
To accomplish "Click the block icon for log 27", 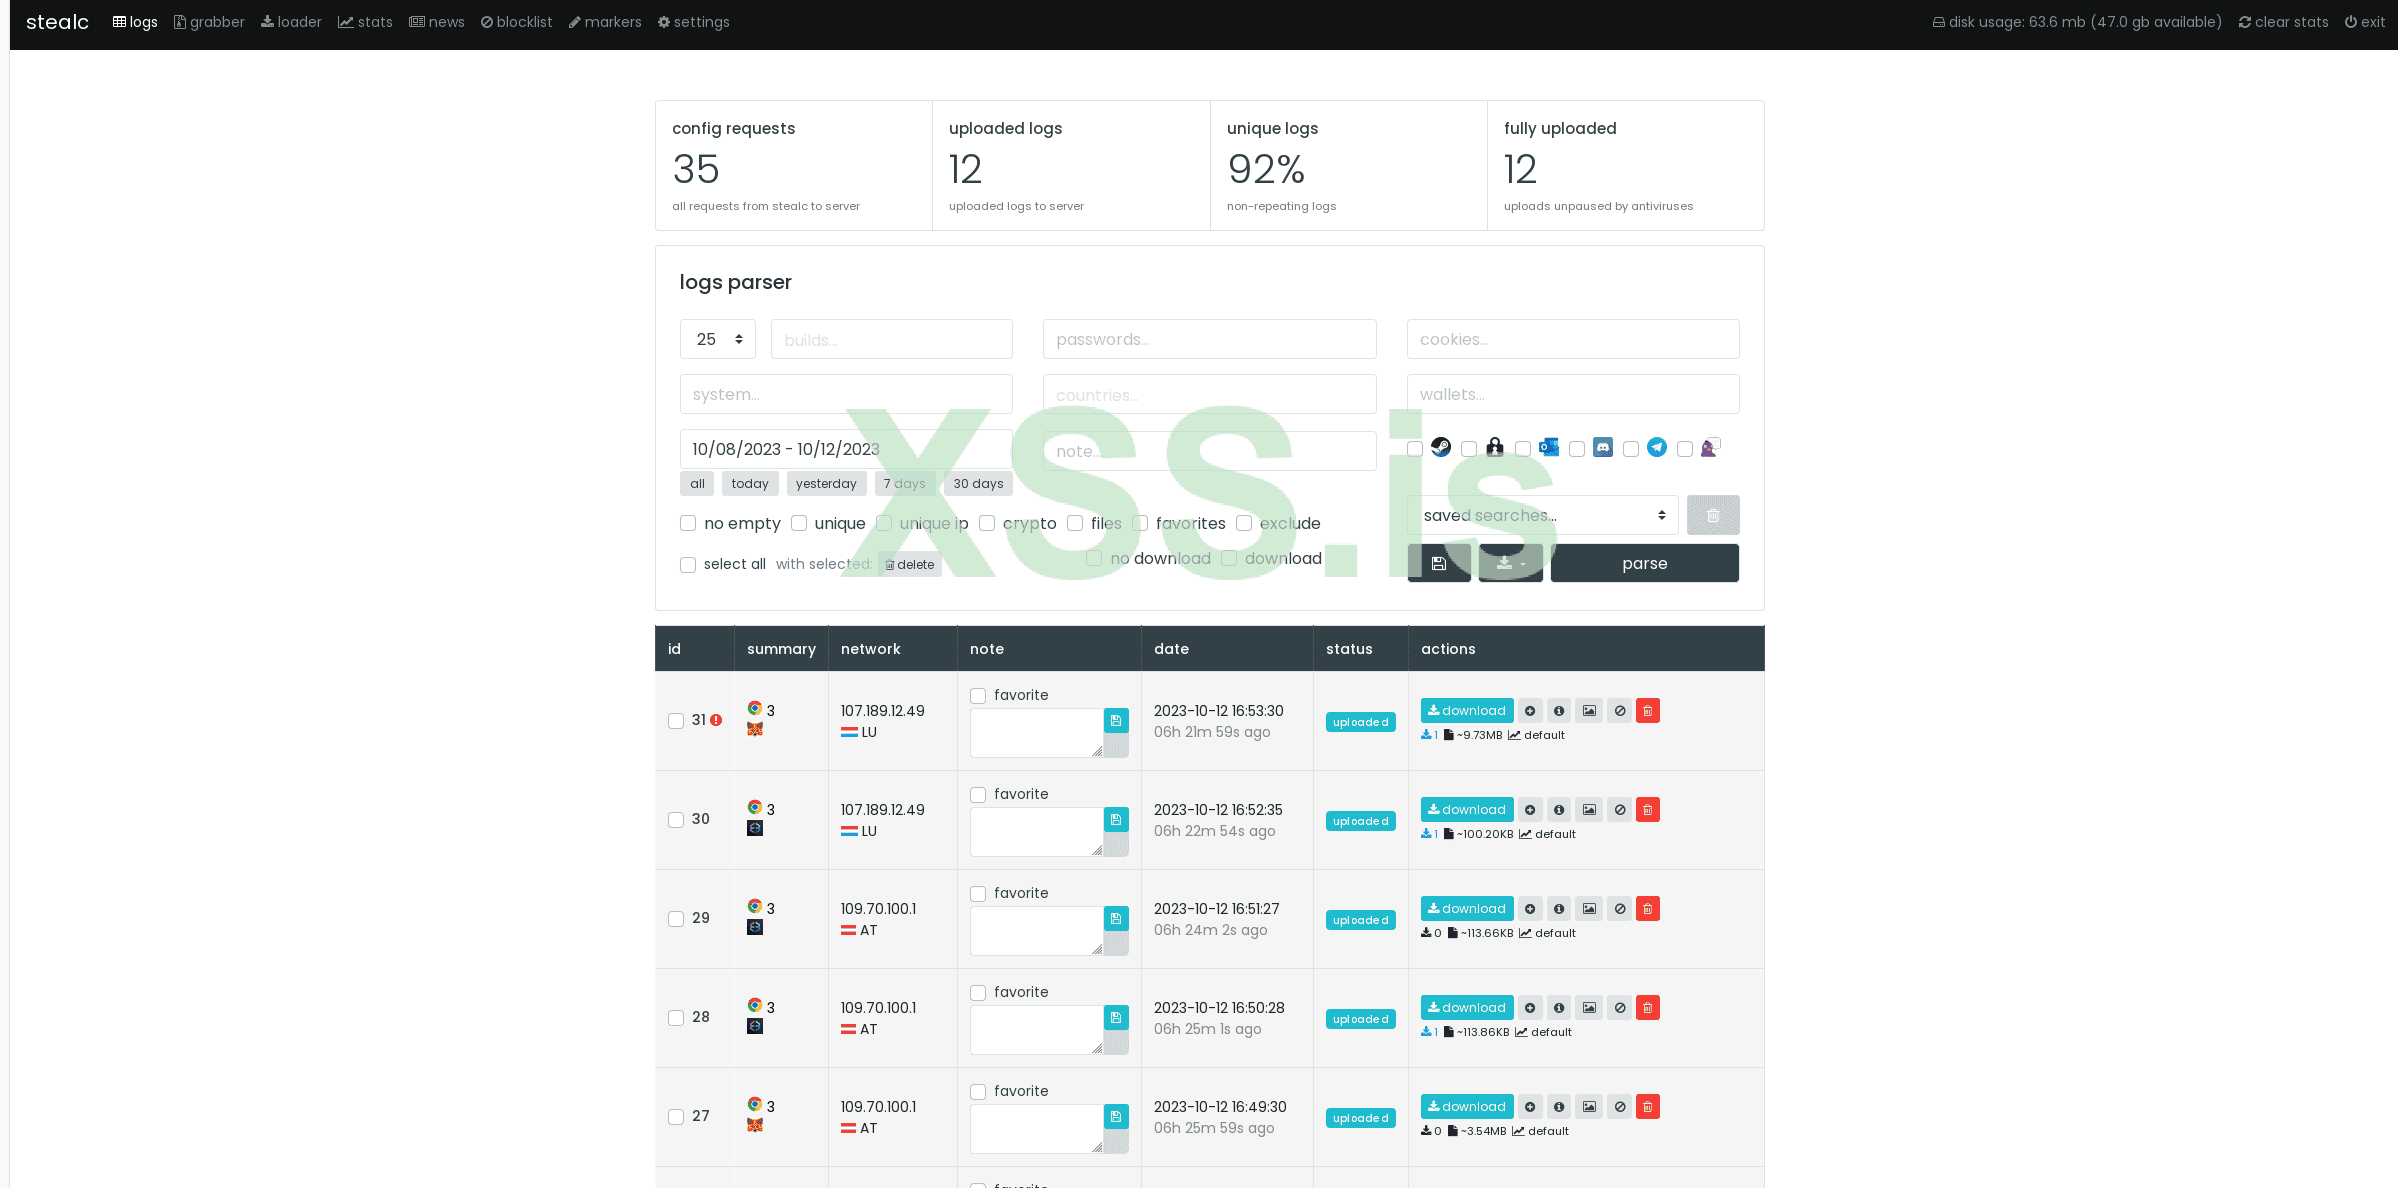I will (x=1619, y=1107).
